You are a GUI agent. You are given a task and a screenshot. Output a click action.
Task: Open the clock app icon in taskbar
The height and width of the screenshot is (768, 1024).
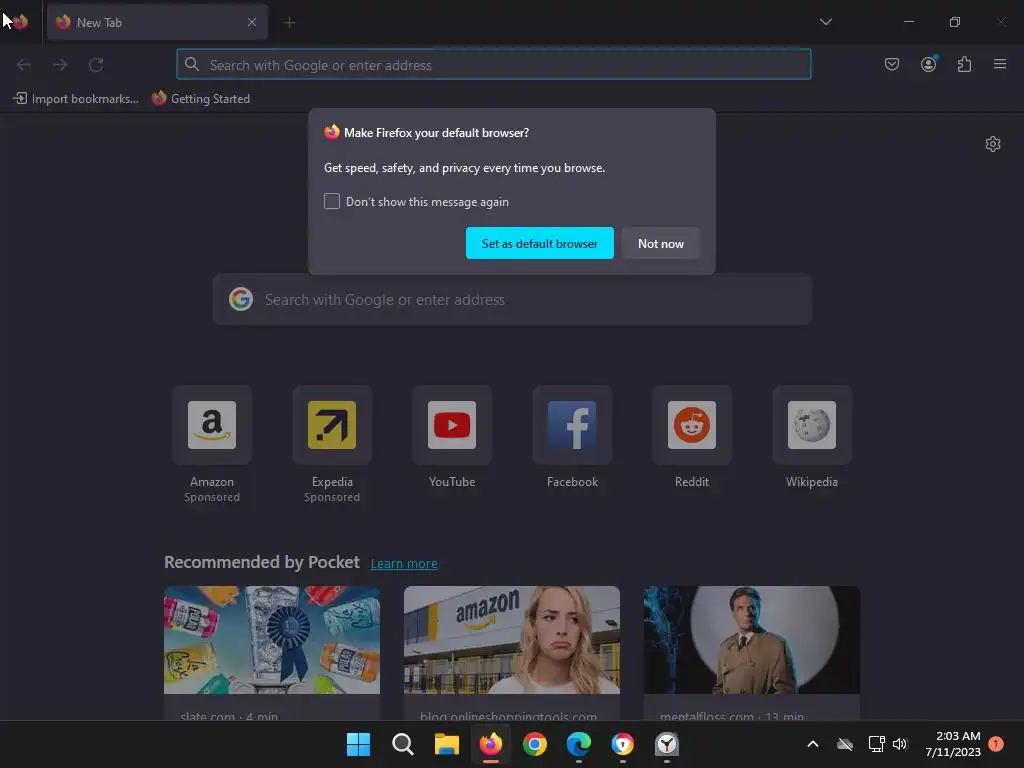667,744
